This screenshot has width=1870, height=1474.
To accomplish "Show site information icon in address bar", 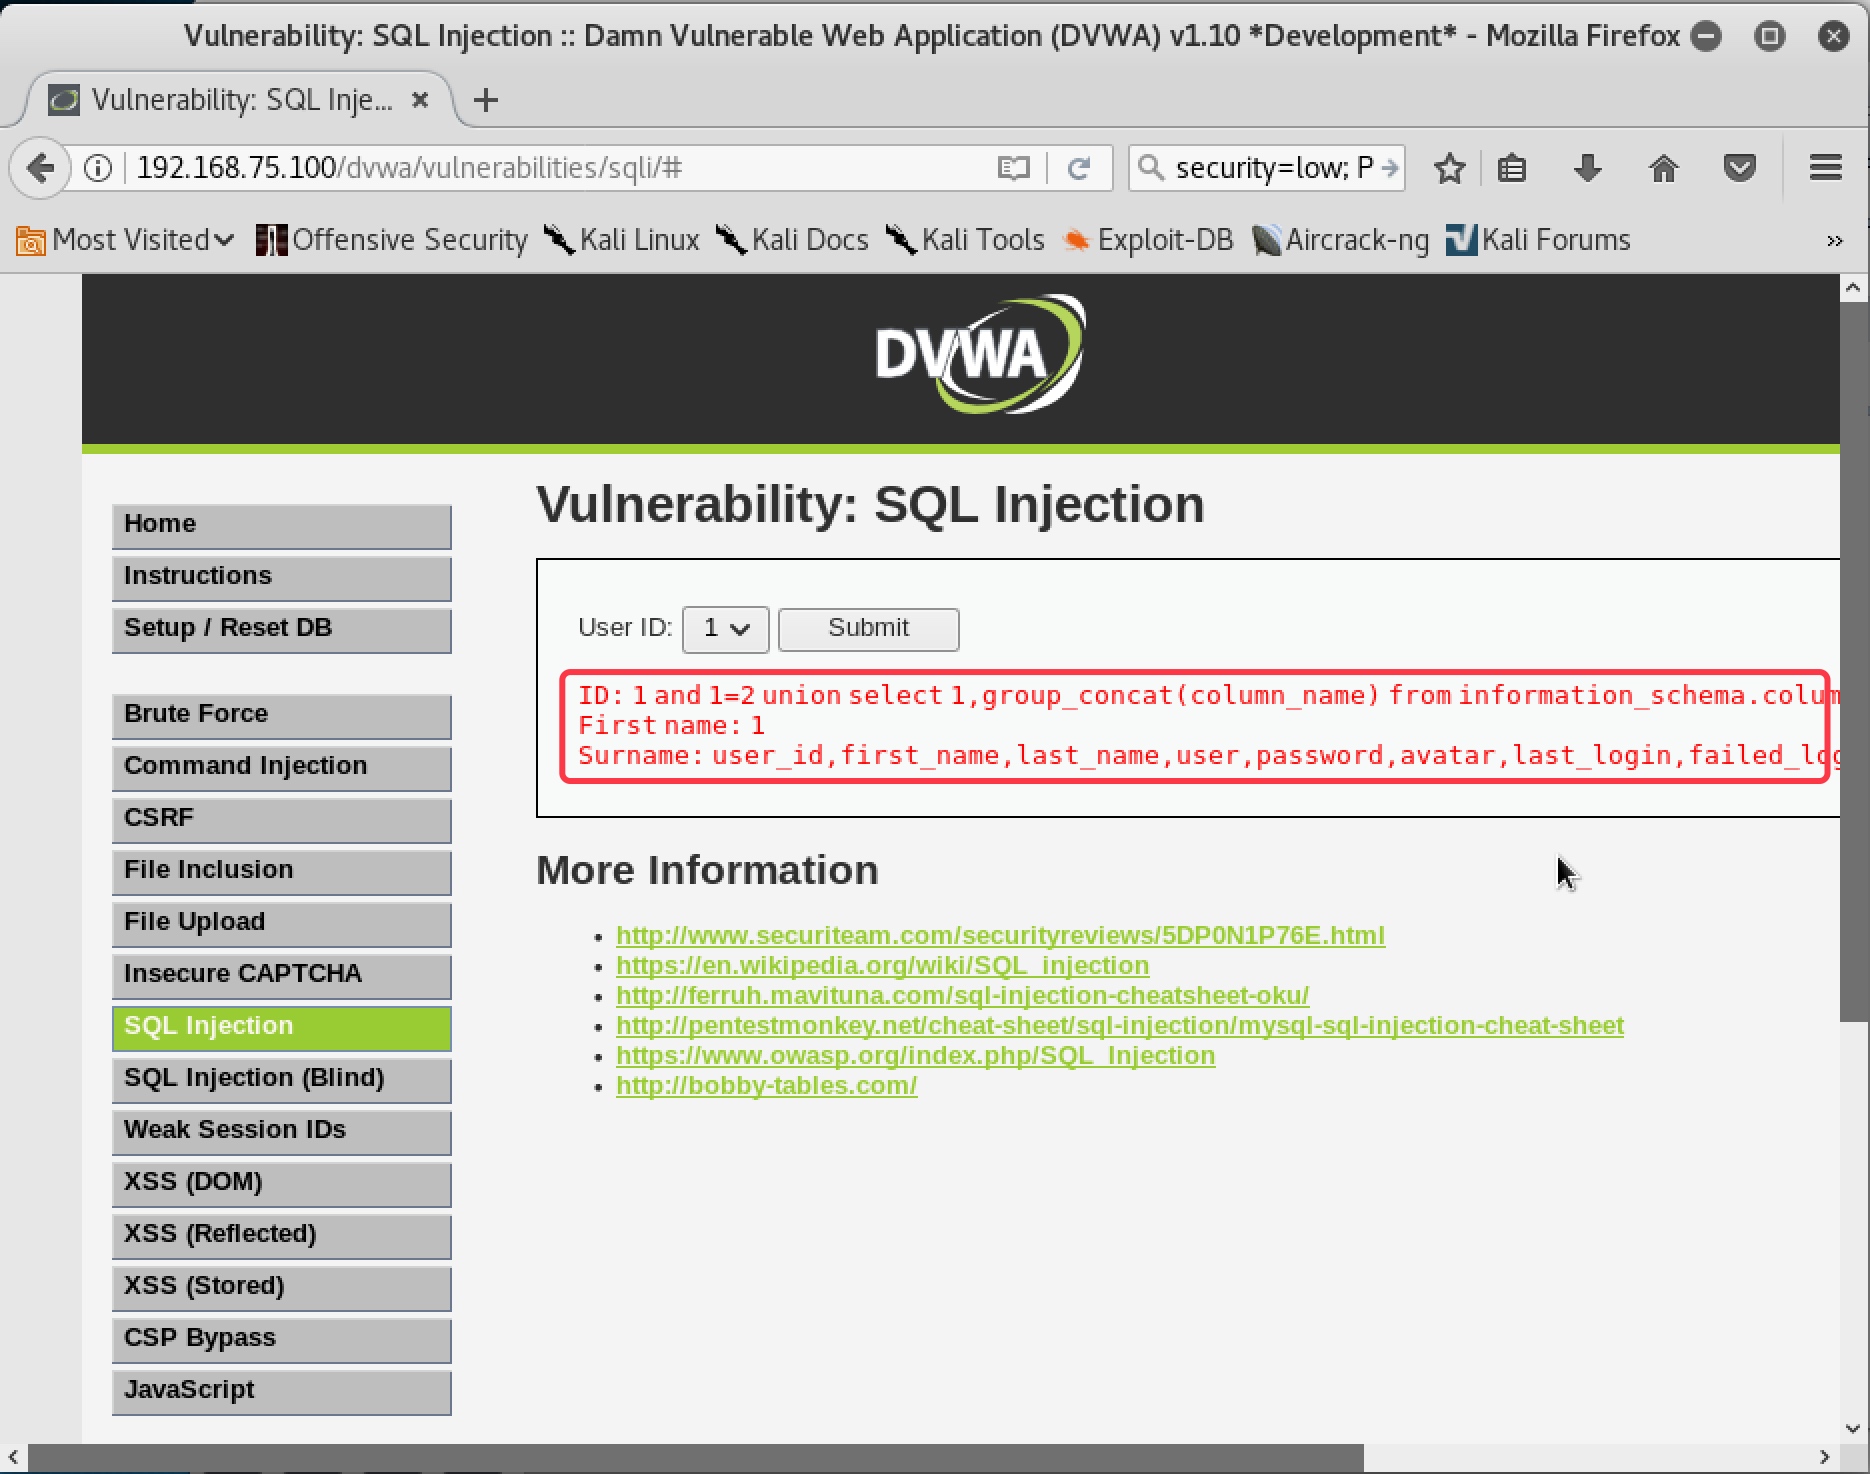I will [x=98, y=168].
